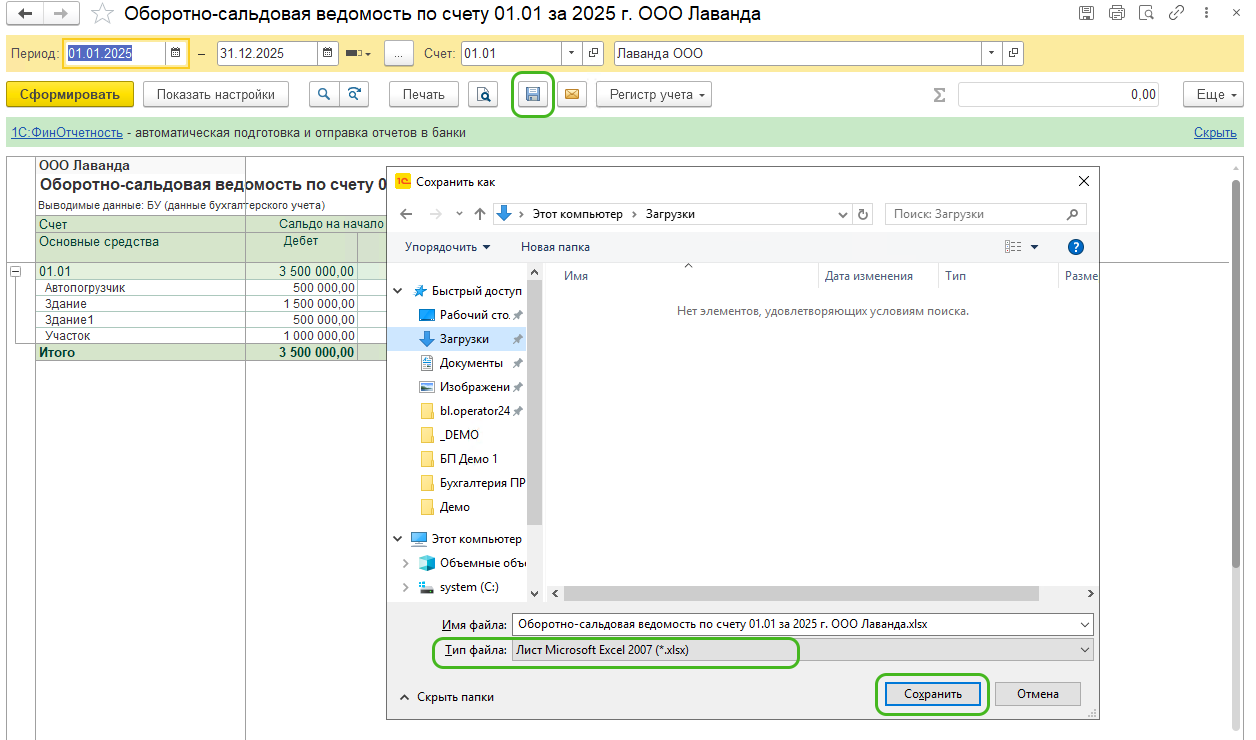Open the Еще menu
Image resolution: width=1256 pixels, height=740 pixels.
pyautogui.click(x=1213, y=95)
